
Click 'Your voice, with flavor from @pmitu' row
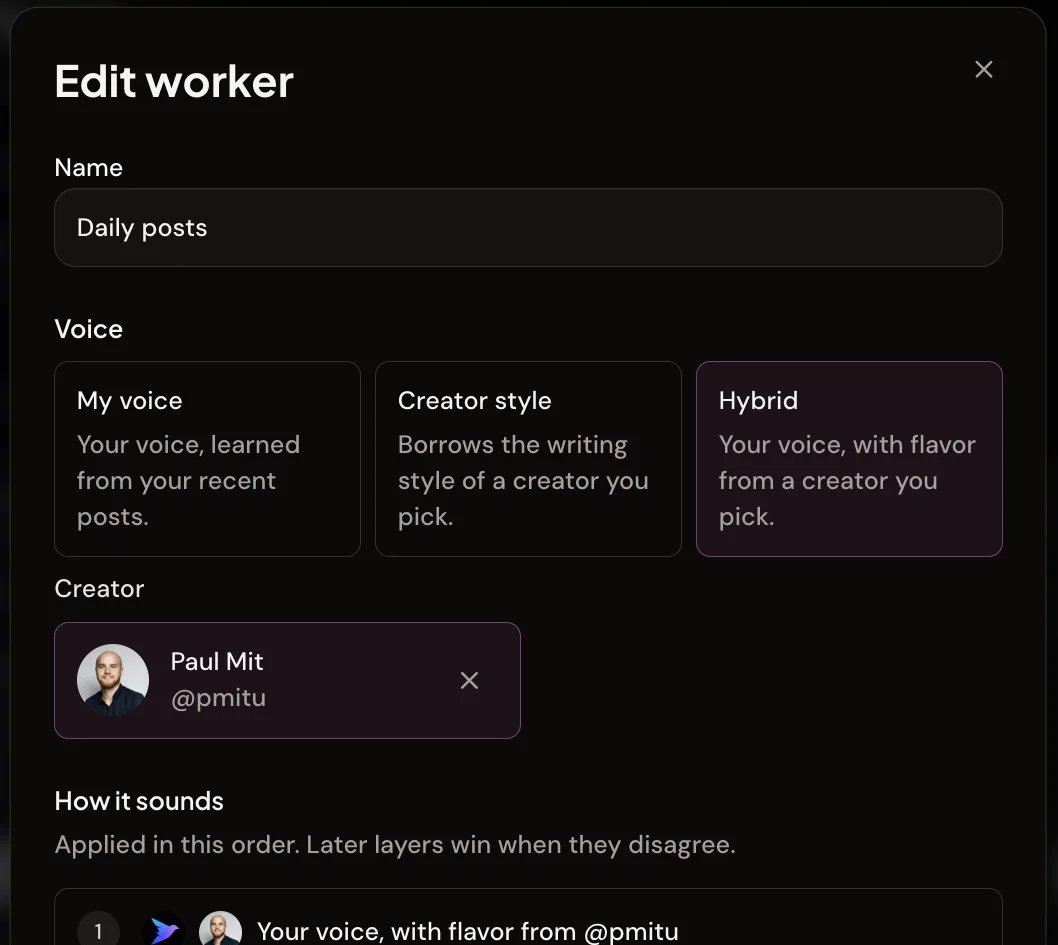click(528, 919)
